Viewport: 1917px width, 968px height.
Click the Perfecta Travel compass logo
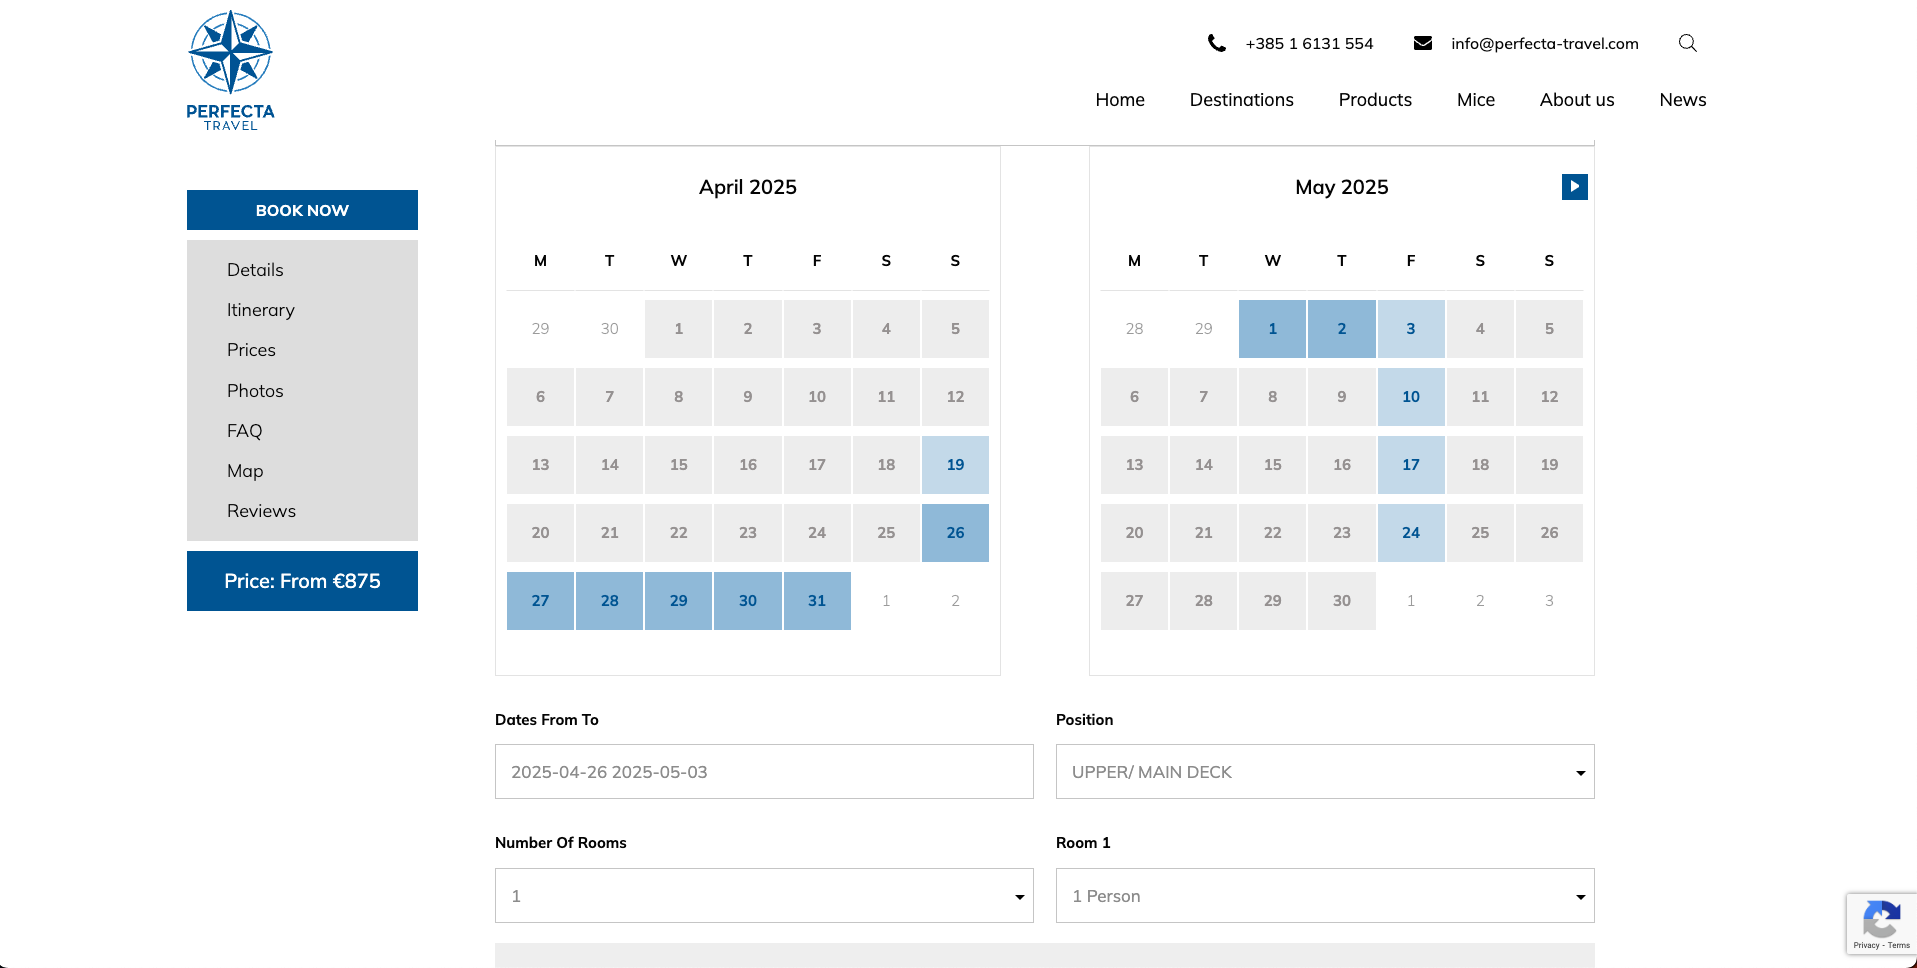pos(230,70)
